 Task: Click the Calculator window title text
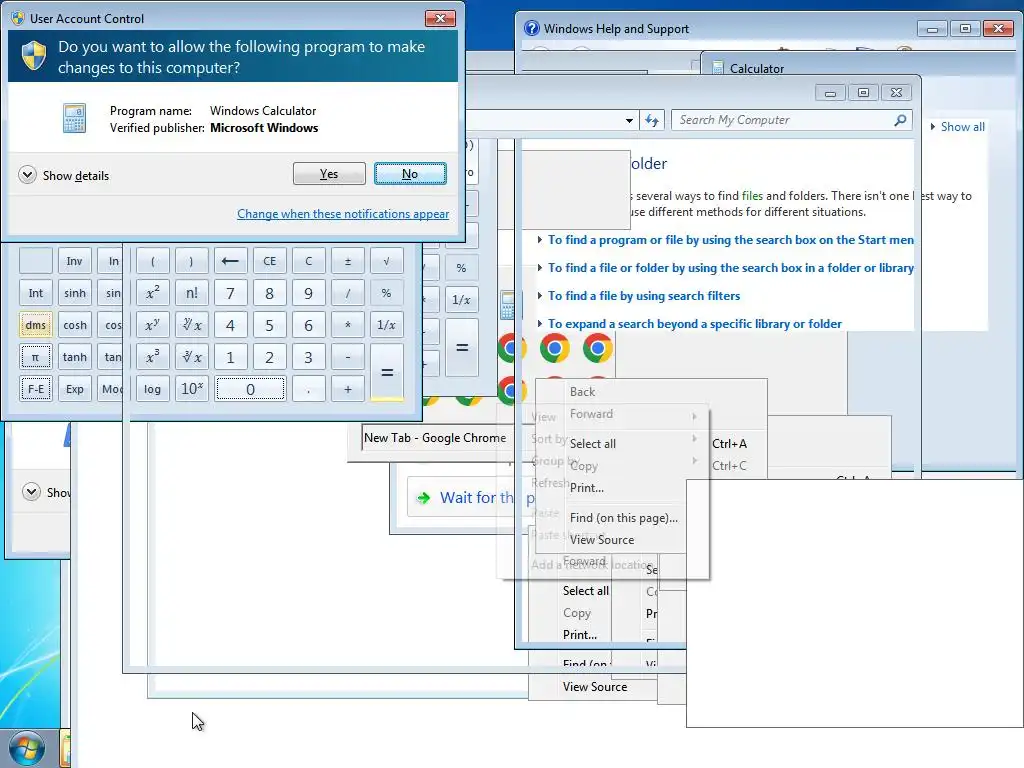click(757, 69)
